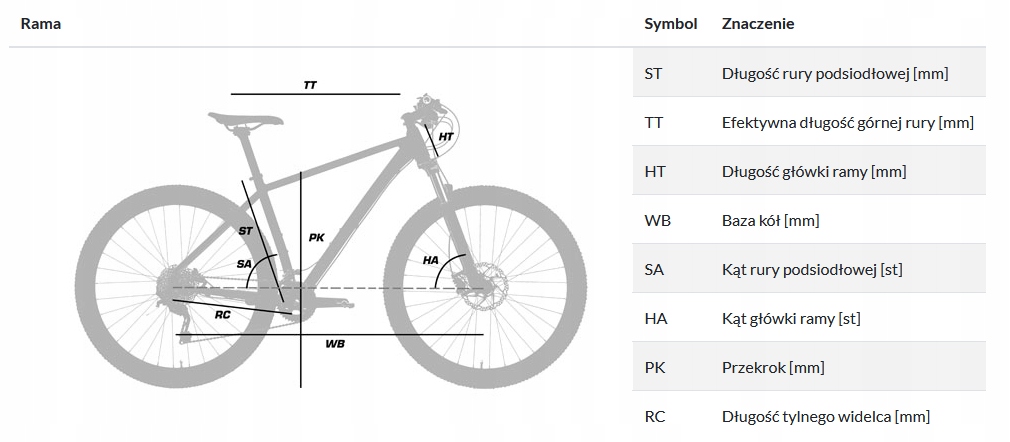Click the WB label under bike
The width and height of the screenshot is (1010, 442).
[335, 343]
